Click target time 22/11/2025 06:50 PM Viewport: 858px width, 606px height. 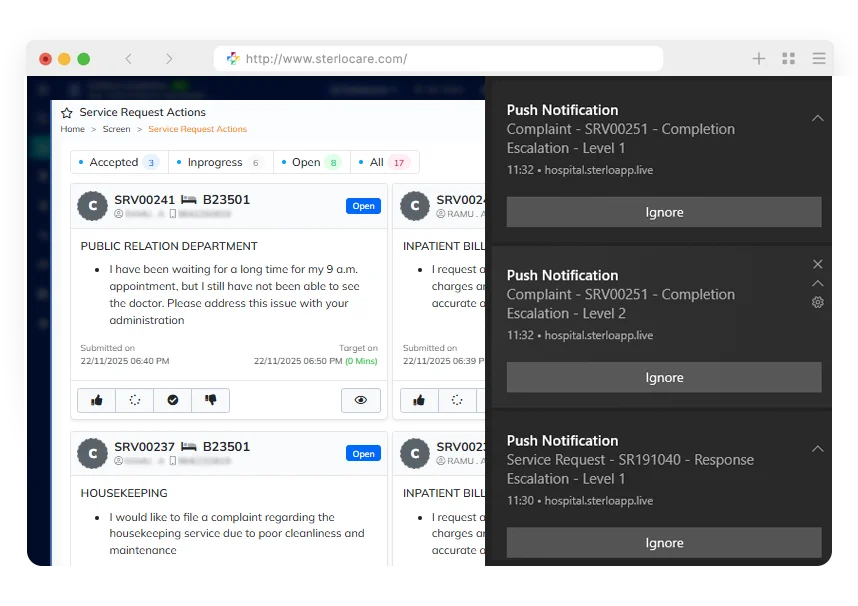point(298,361)
